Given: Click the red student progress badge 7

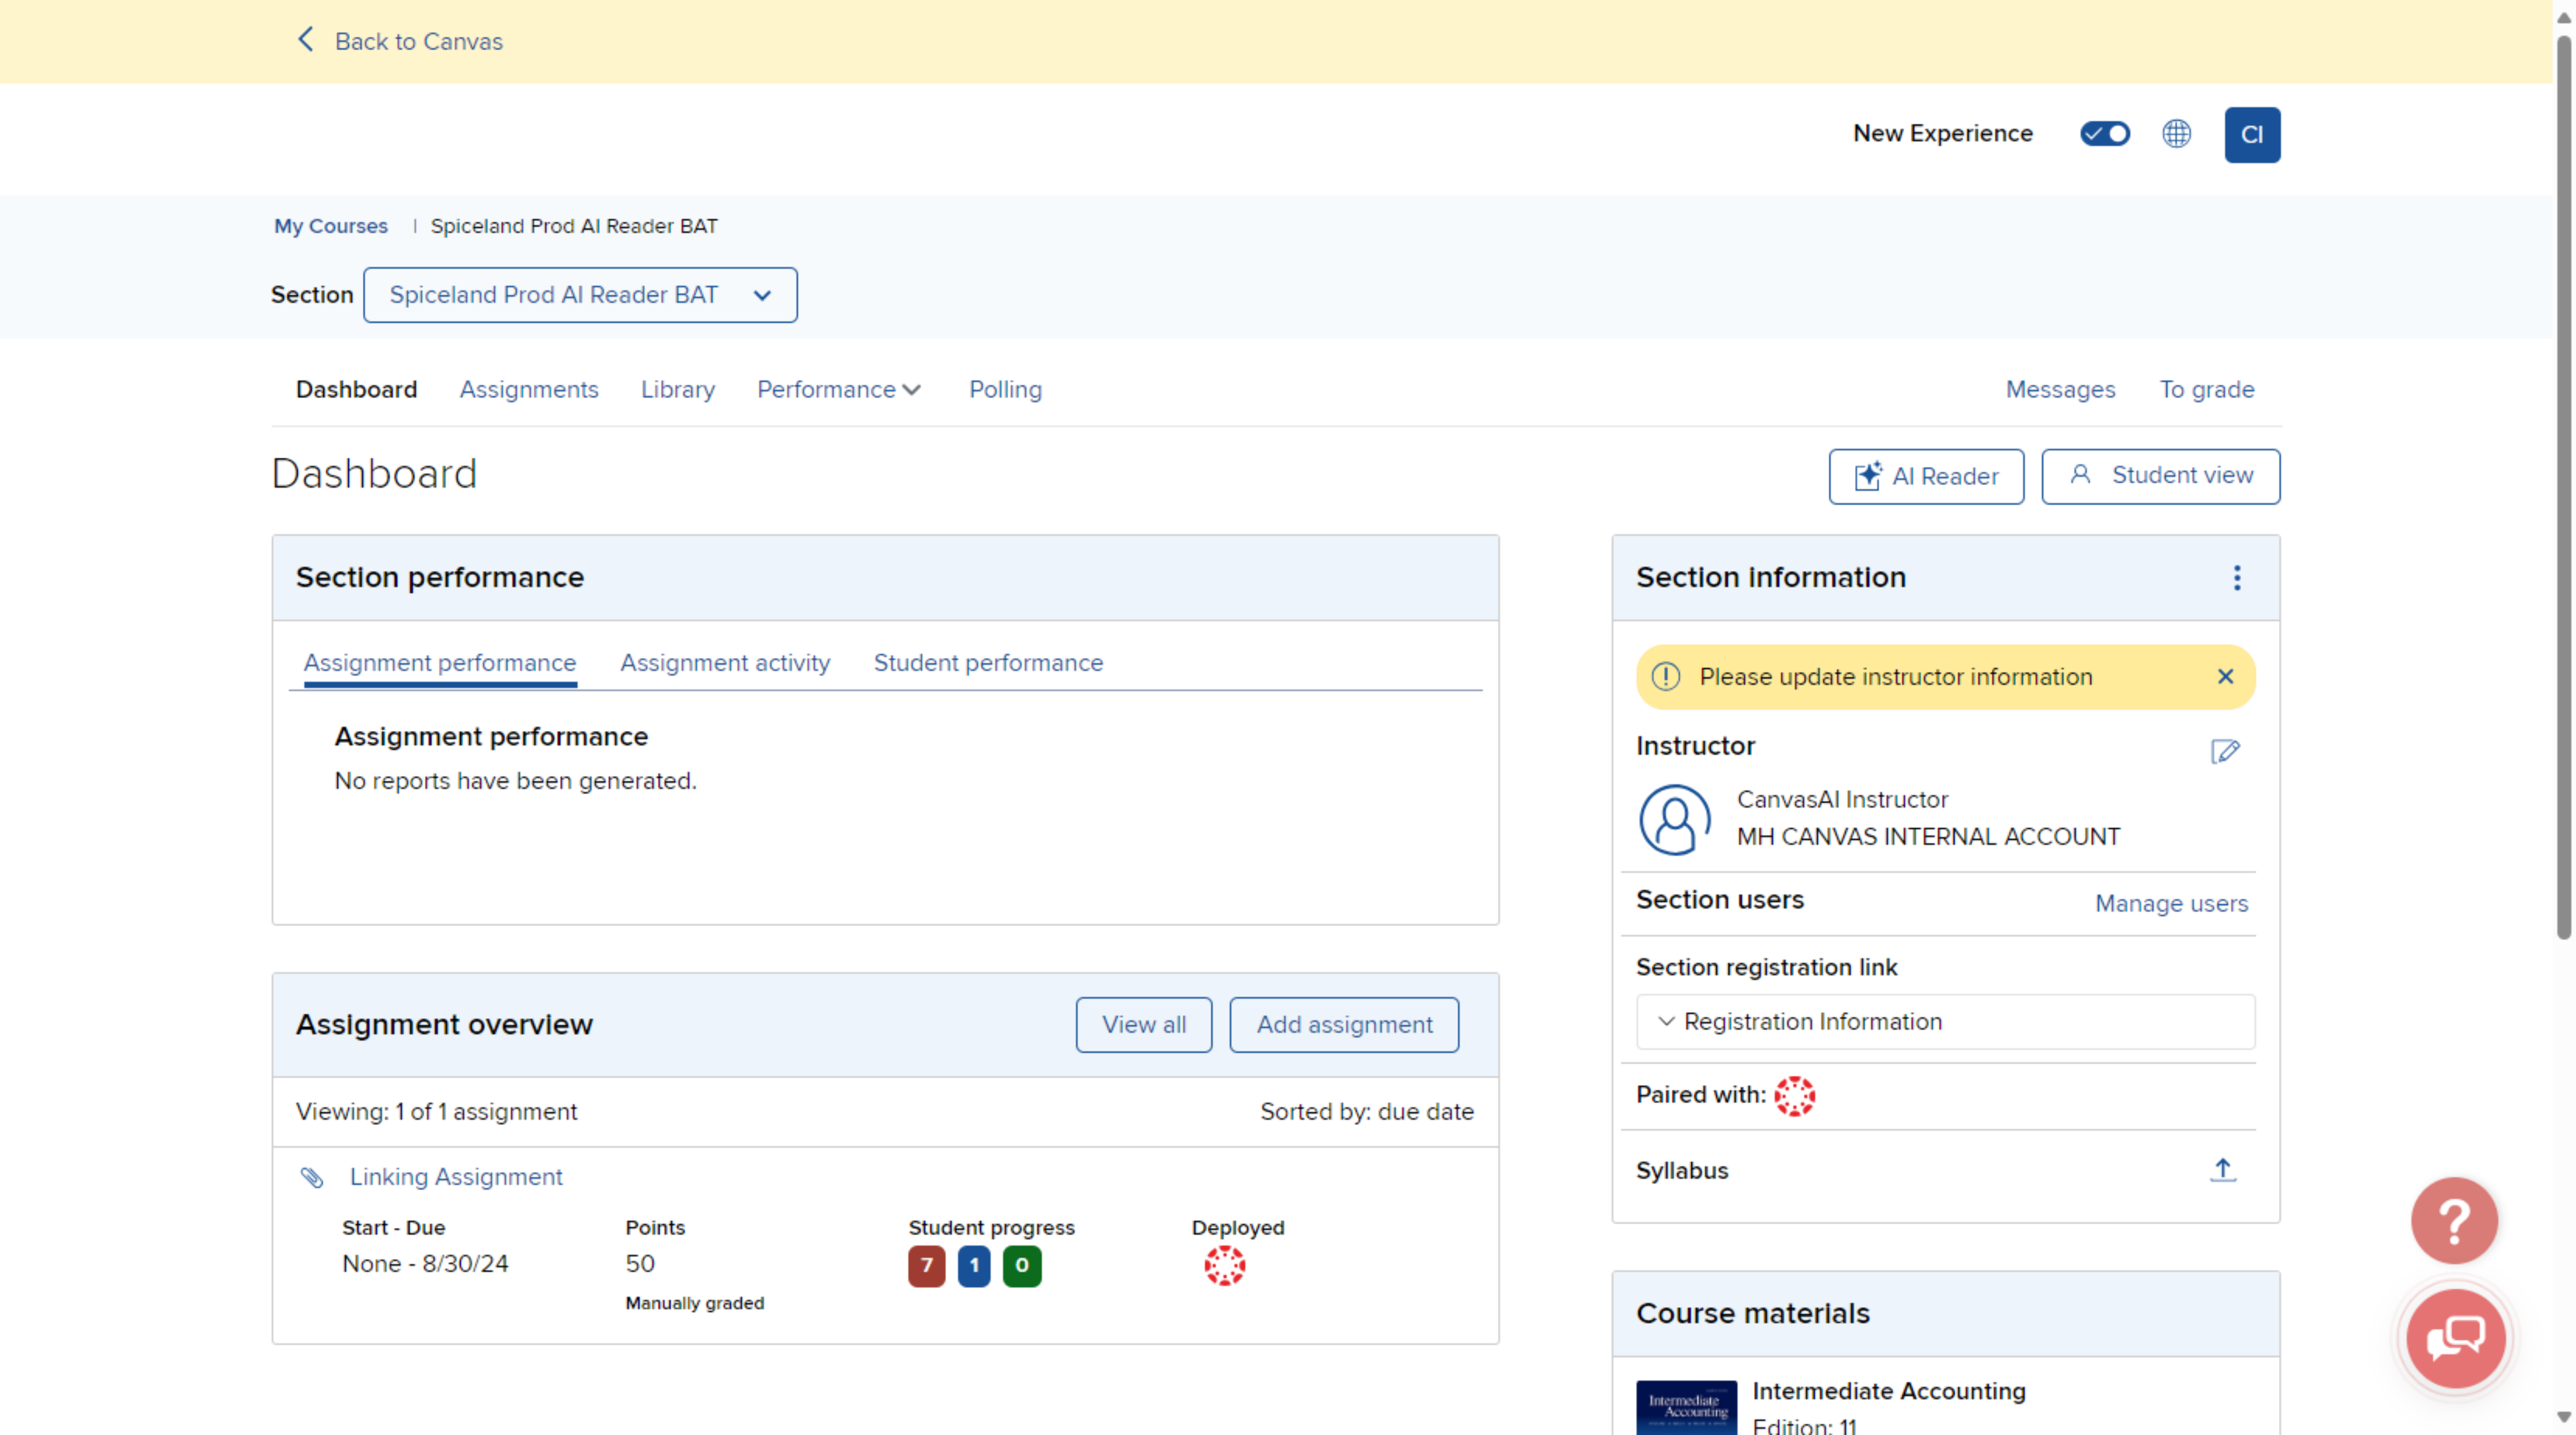Looking at the screenshot, I should (926, 1266).
